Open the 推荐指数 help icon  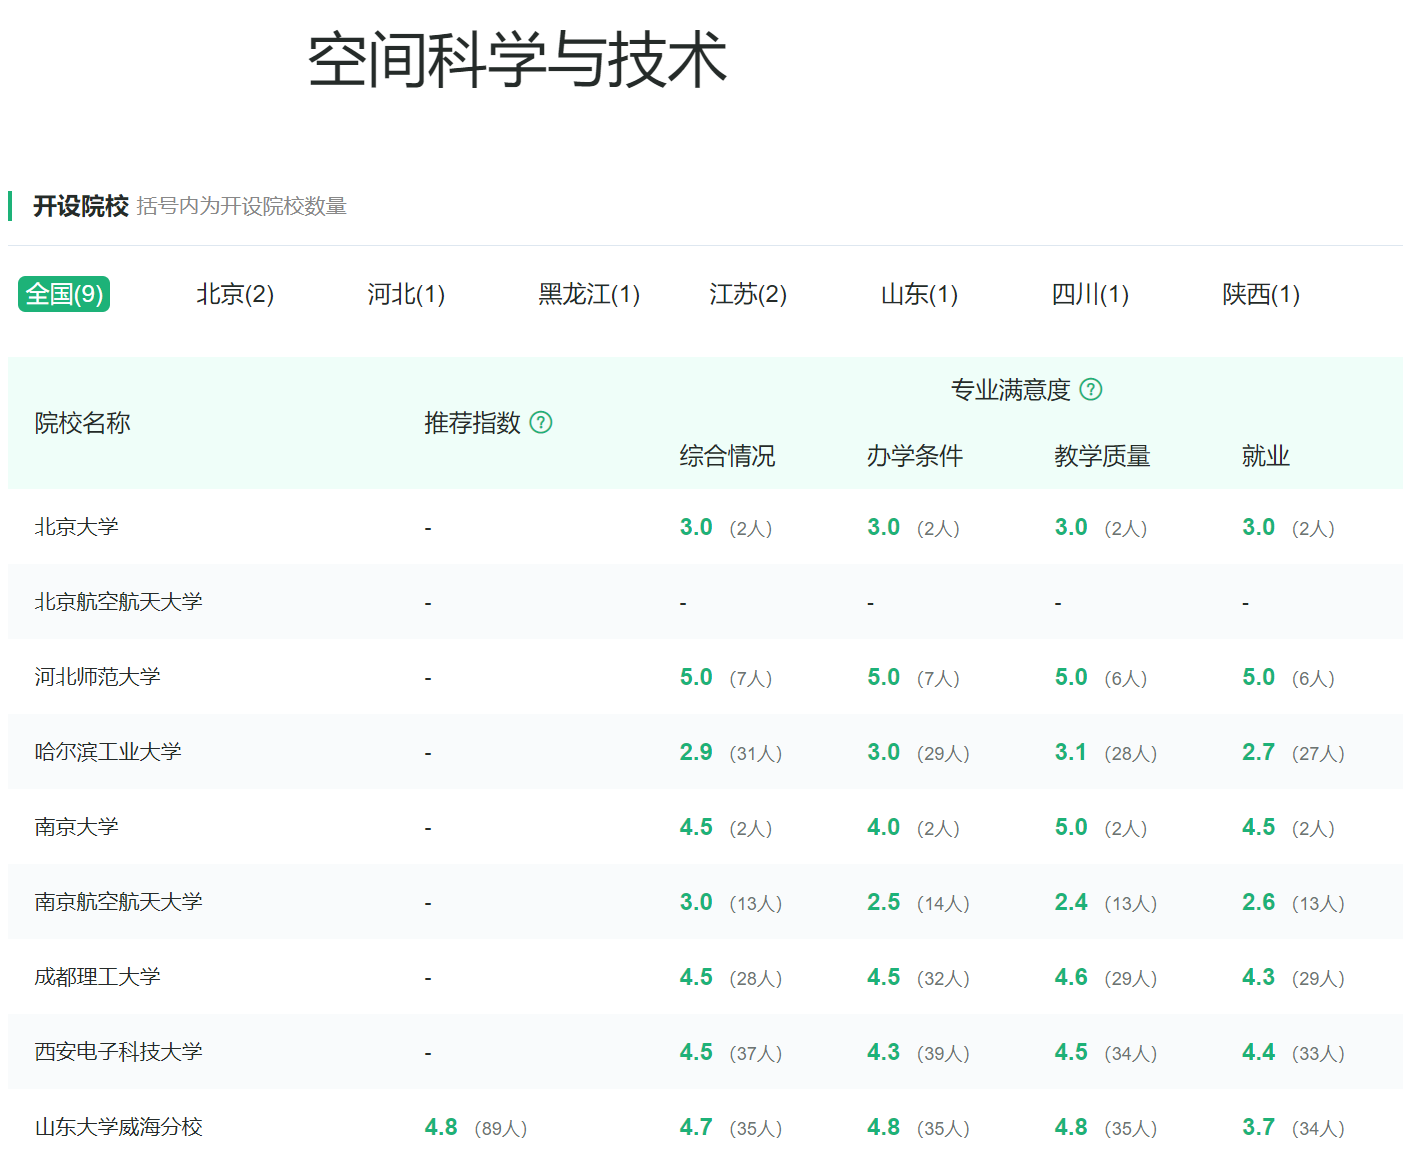click(543, 423)
